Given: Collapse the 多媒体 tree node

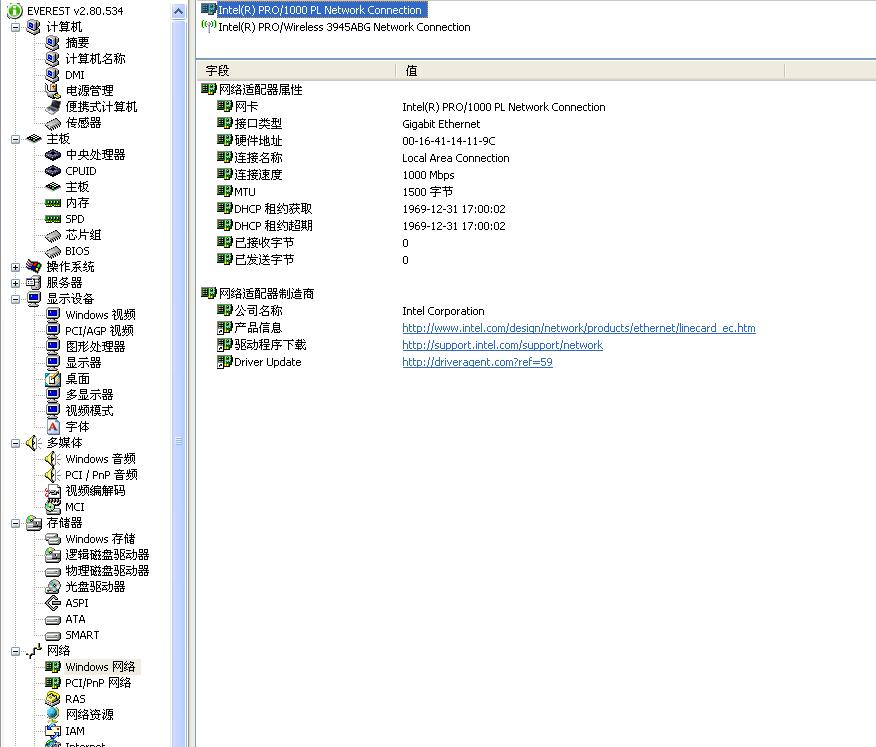Looking at the screenshot, I should tap(16, 443).
